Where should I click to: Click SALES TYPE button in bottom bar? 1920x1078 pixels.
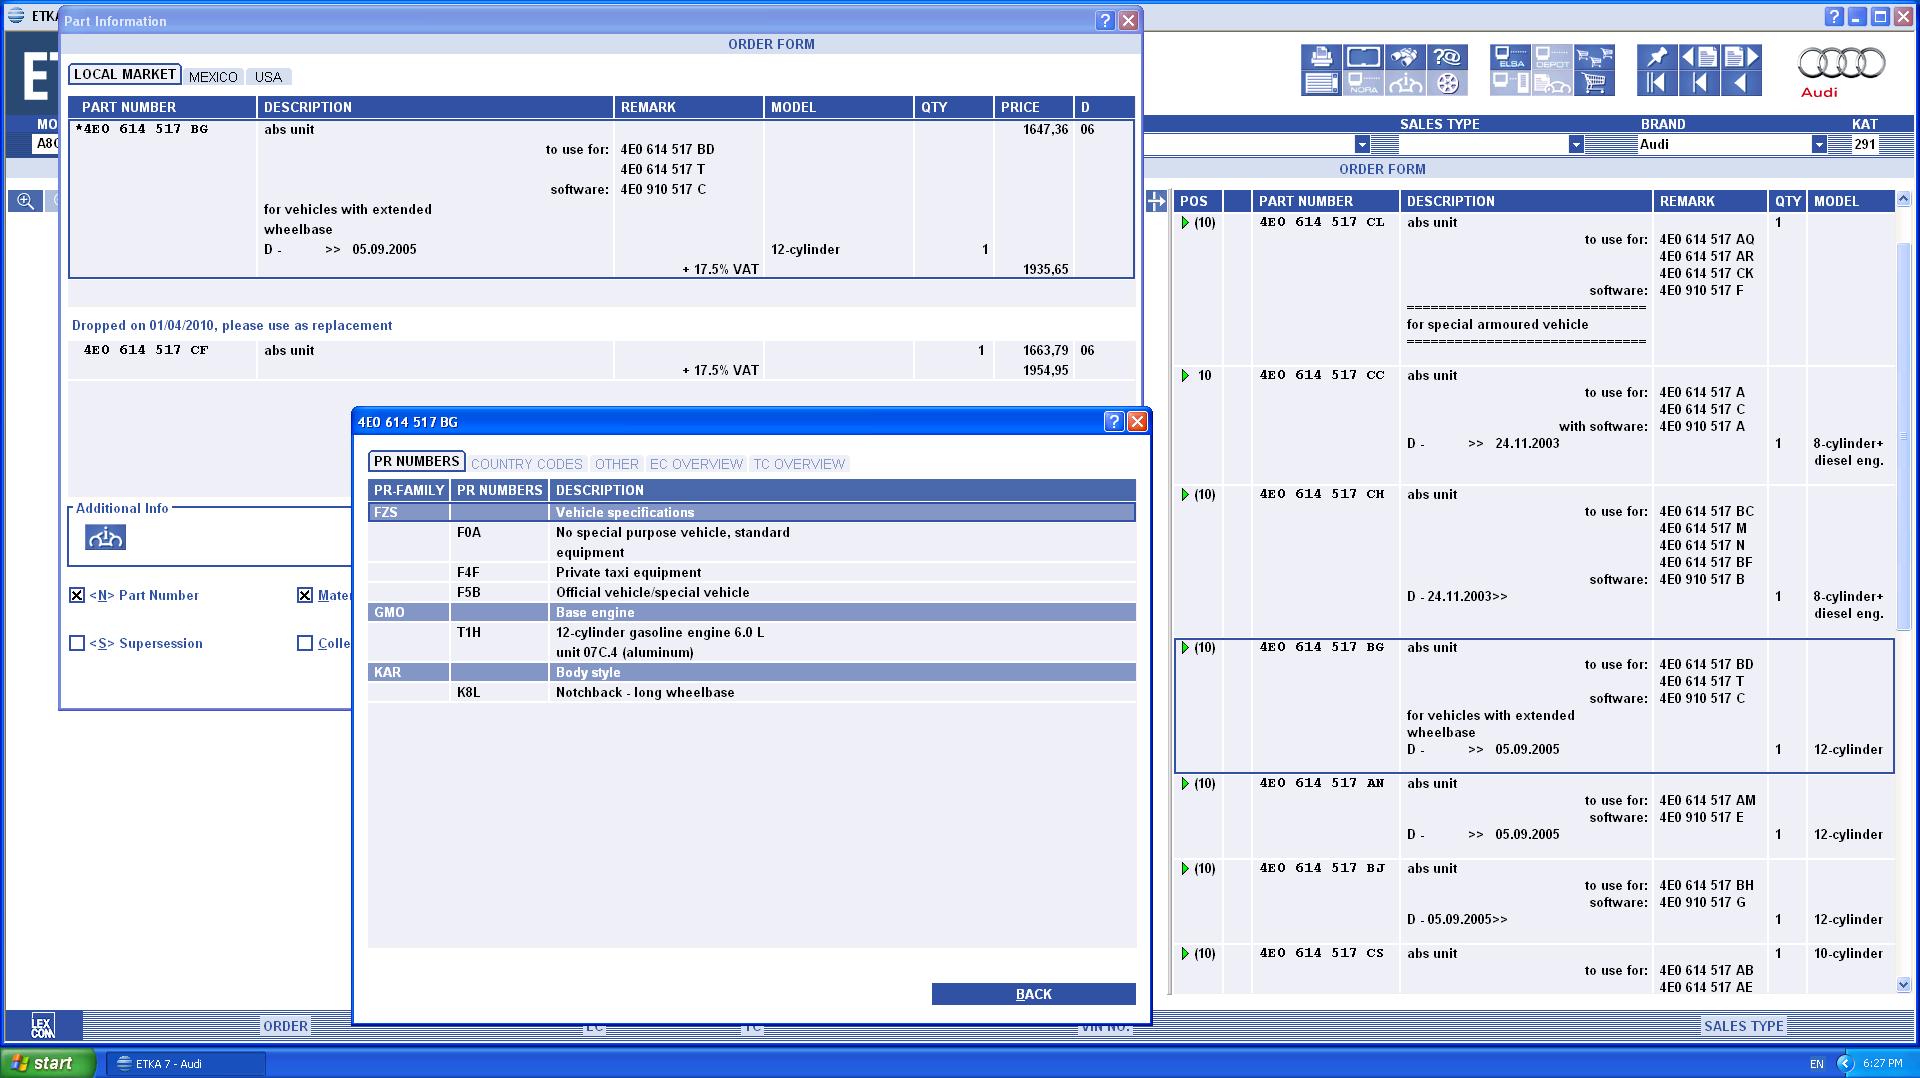pos(1744,1026)
